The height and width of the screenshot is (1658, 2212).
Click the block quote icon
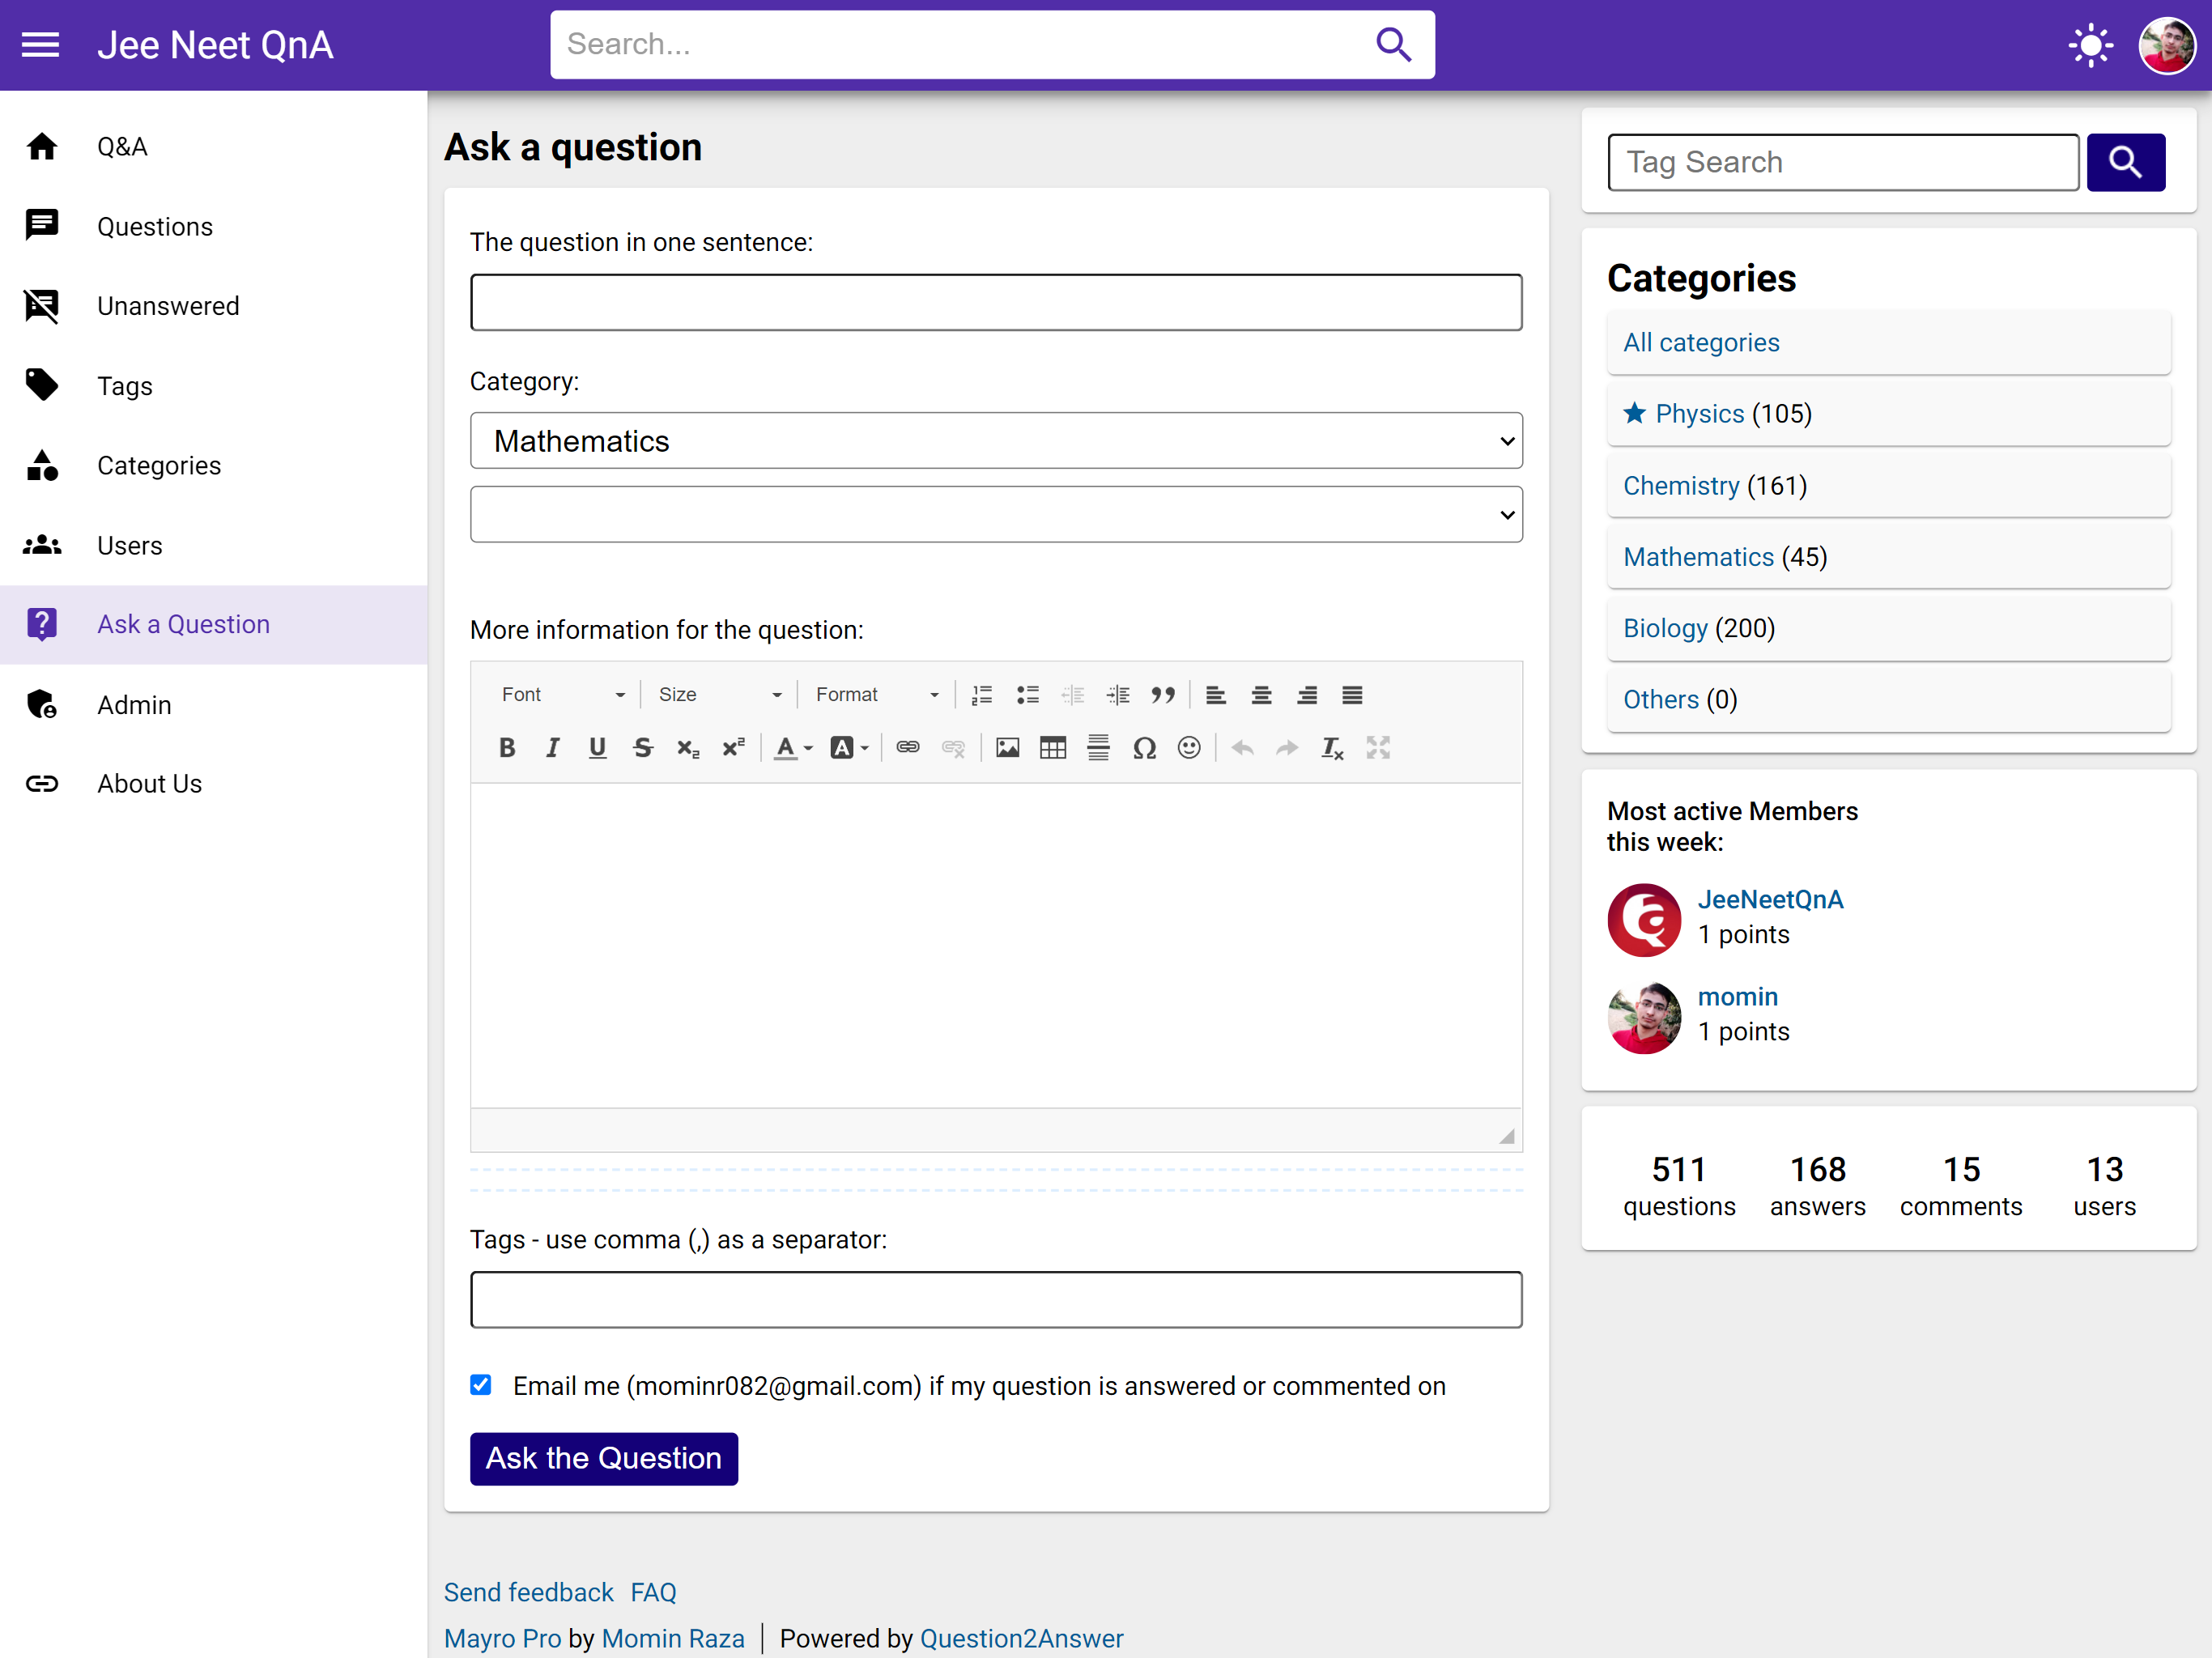(1162, 695)
